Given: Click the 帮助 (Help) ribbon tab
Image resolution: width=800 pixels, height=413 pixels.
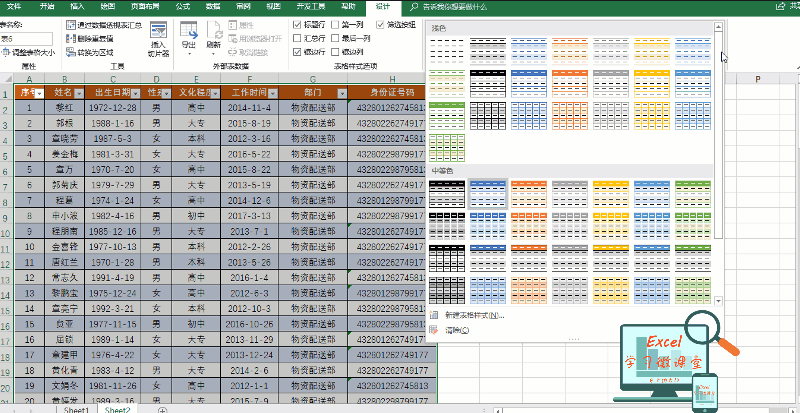Looking at the screenshot, I should pos(348,7).
